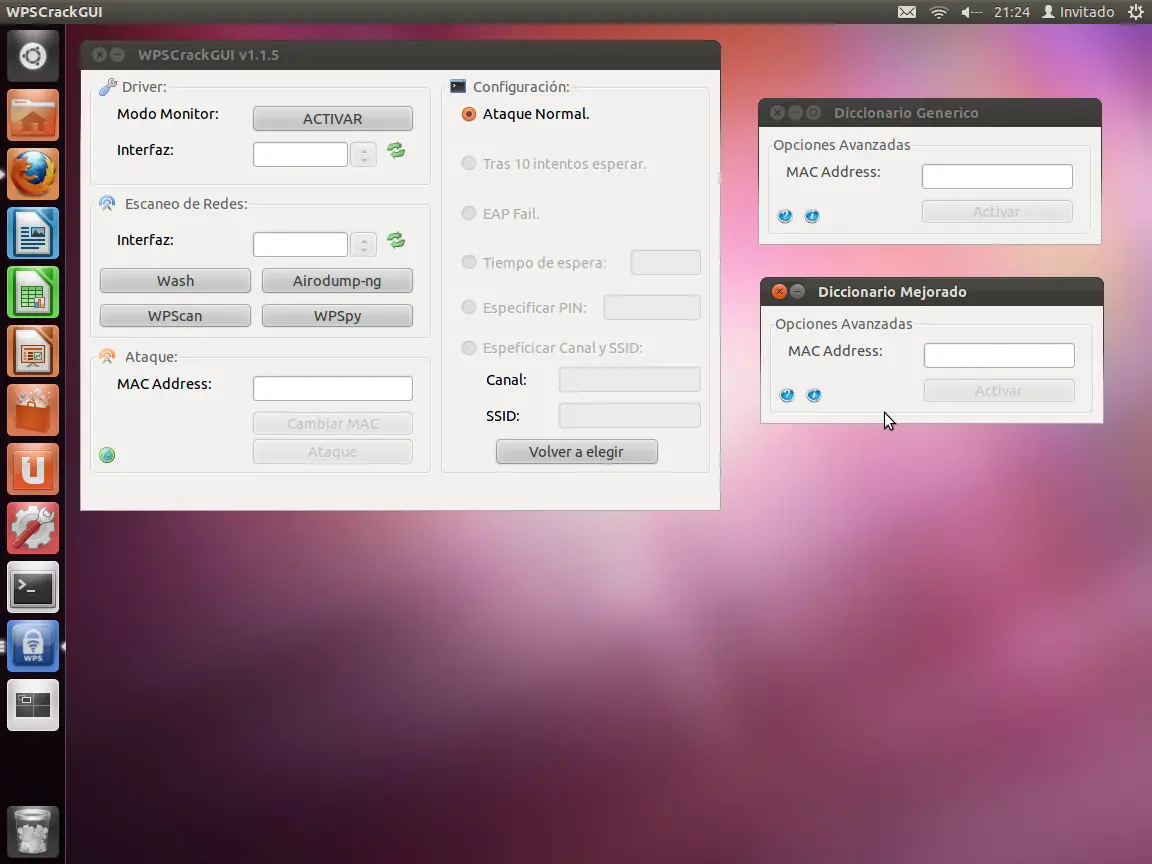Click green globe icon in Ataque section
Screen dimensions: 1152x864
point(107,456)
